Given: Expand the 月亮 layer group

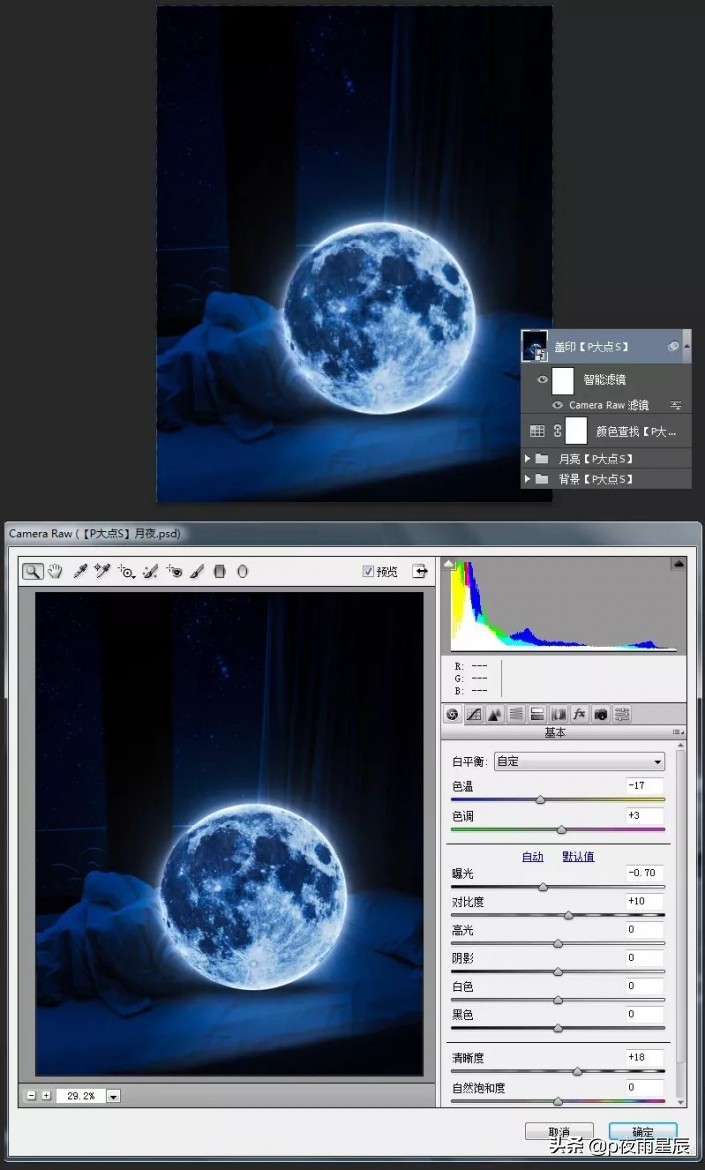Looking at the screenshot, I should coord(528,458).
